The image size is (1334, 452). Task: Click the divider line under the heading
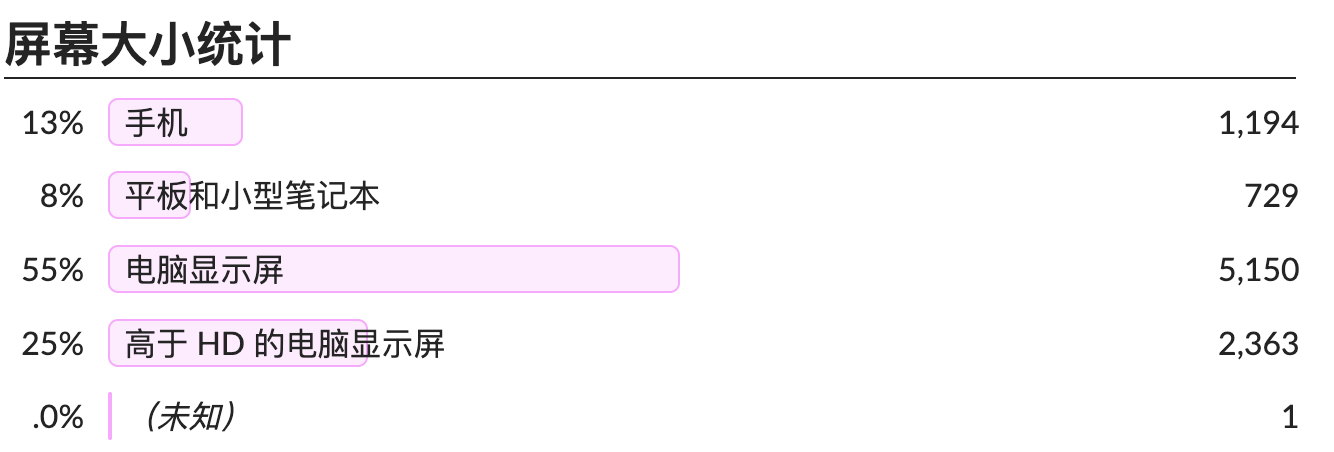coord(650,77)
